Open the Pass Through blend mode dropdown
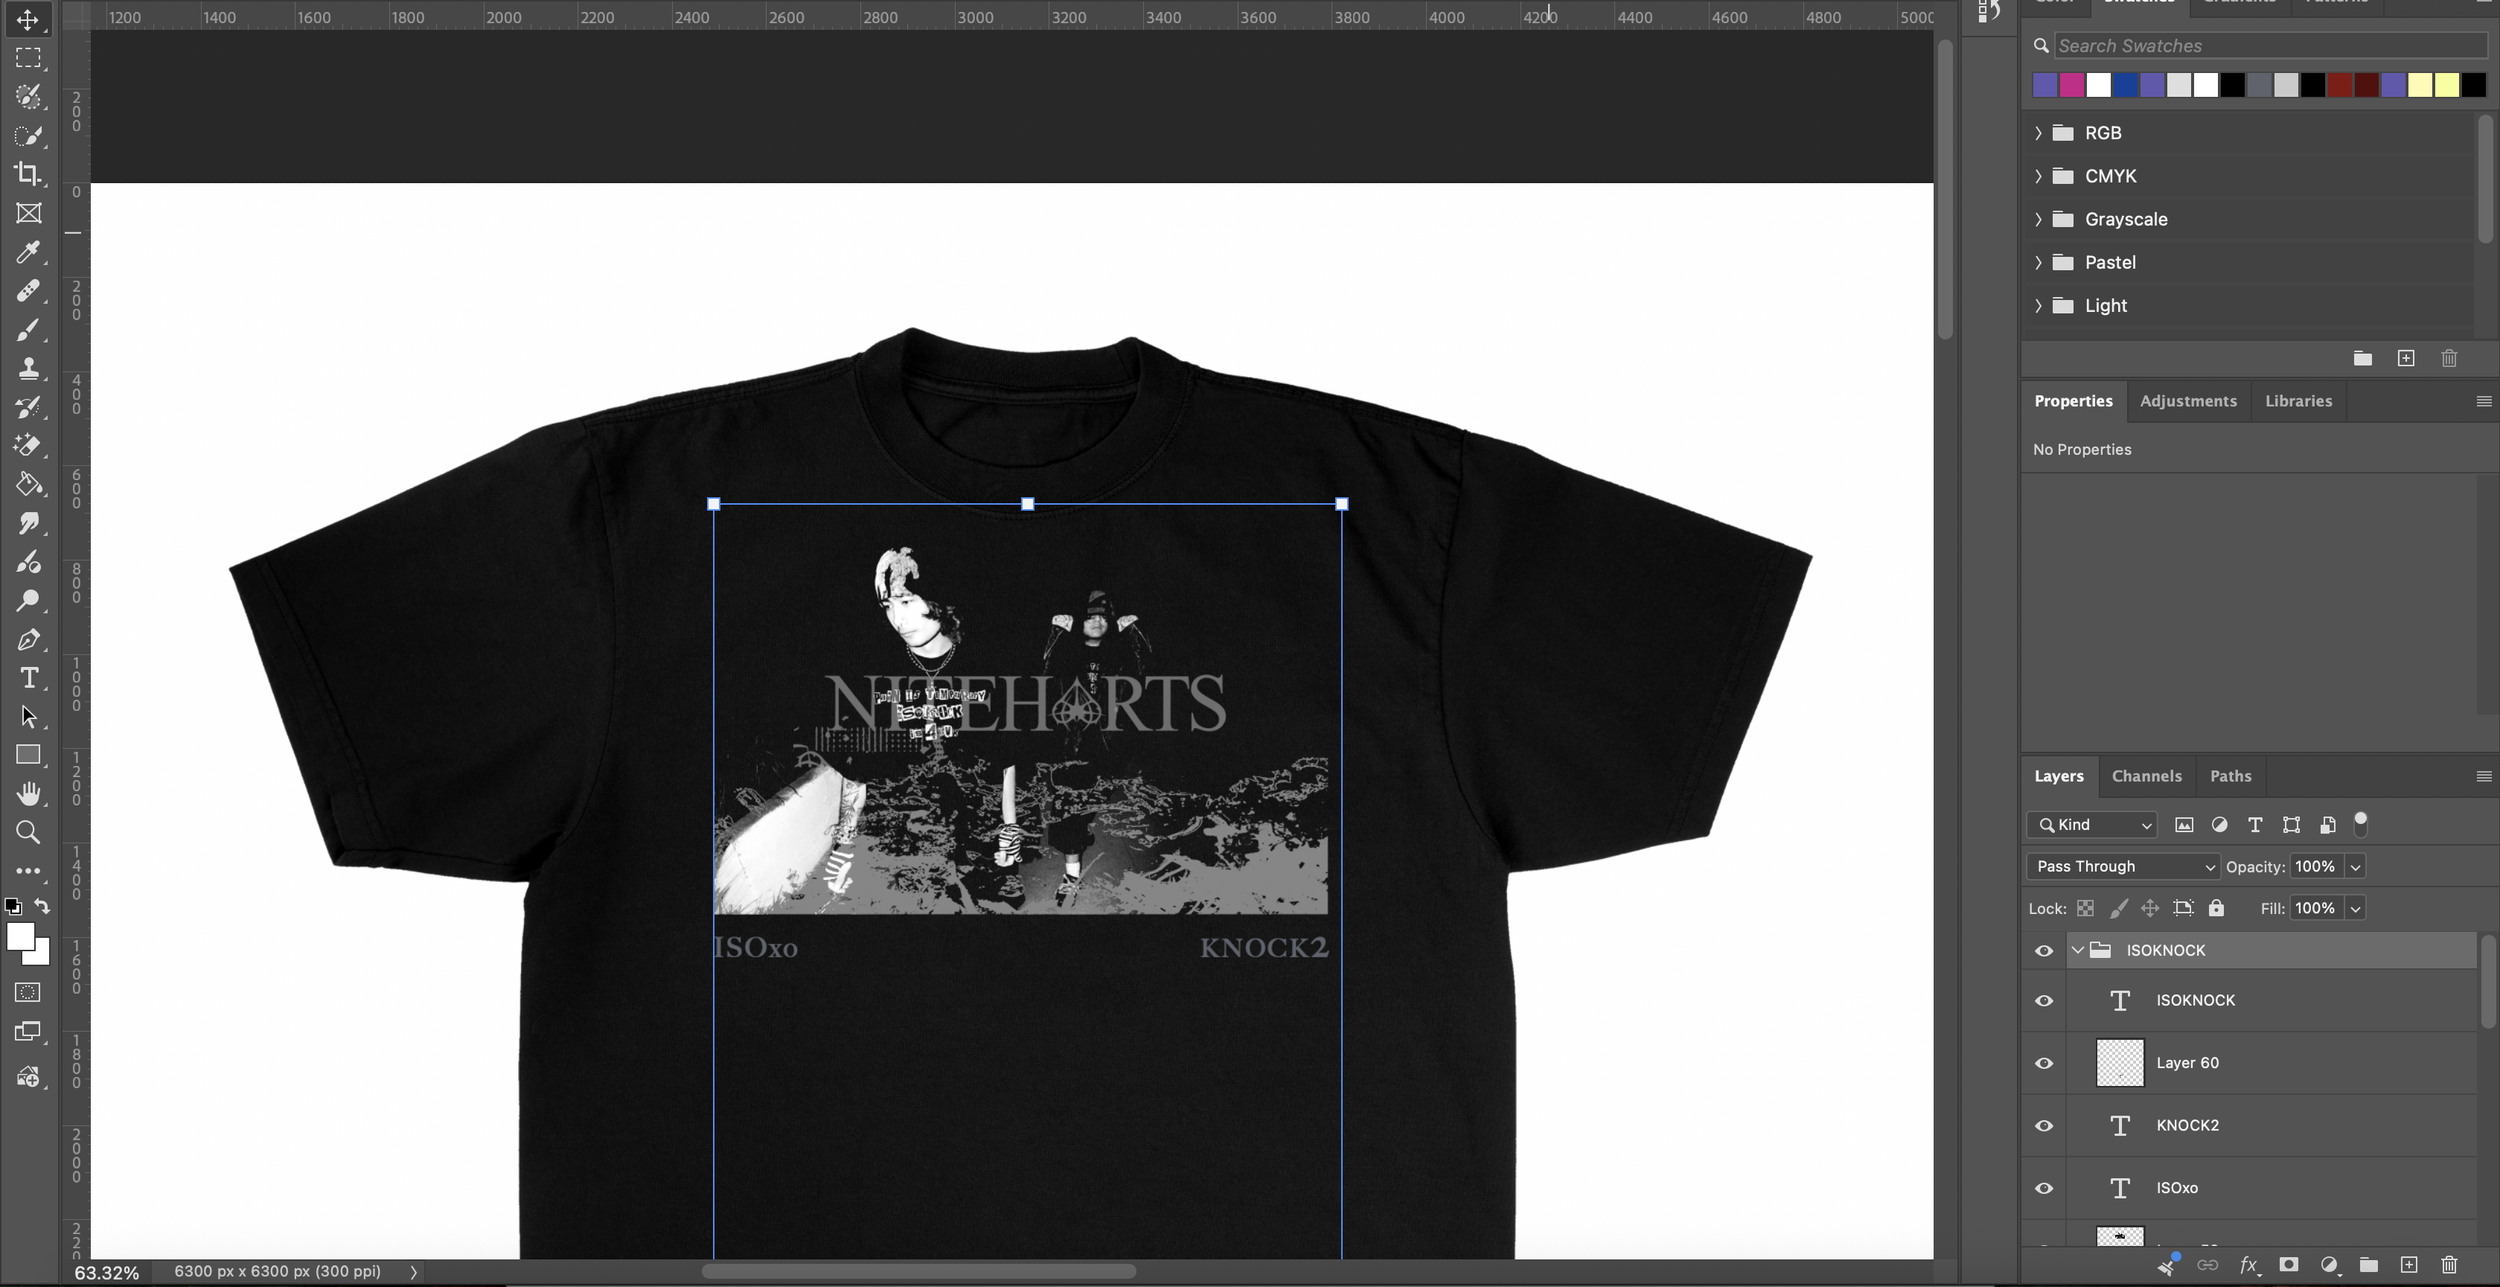The width and height of the screenshot is (2500, 1287). pos(2123,867)
